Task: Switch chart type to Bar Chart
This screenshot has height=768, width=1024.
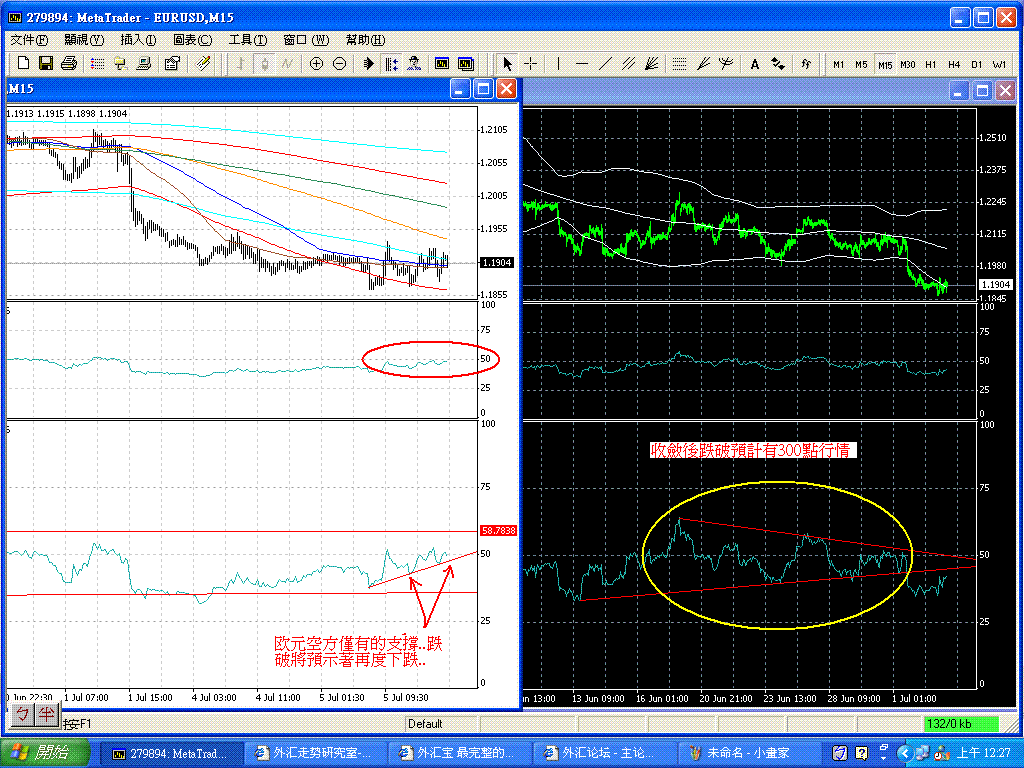Action: tap(241, 63)
